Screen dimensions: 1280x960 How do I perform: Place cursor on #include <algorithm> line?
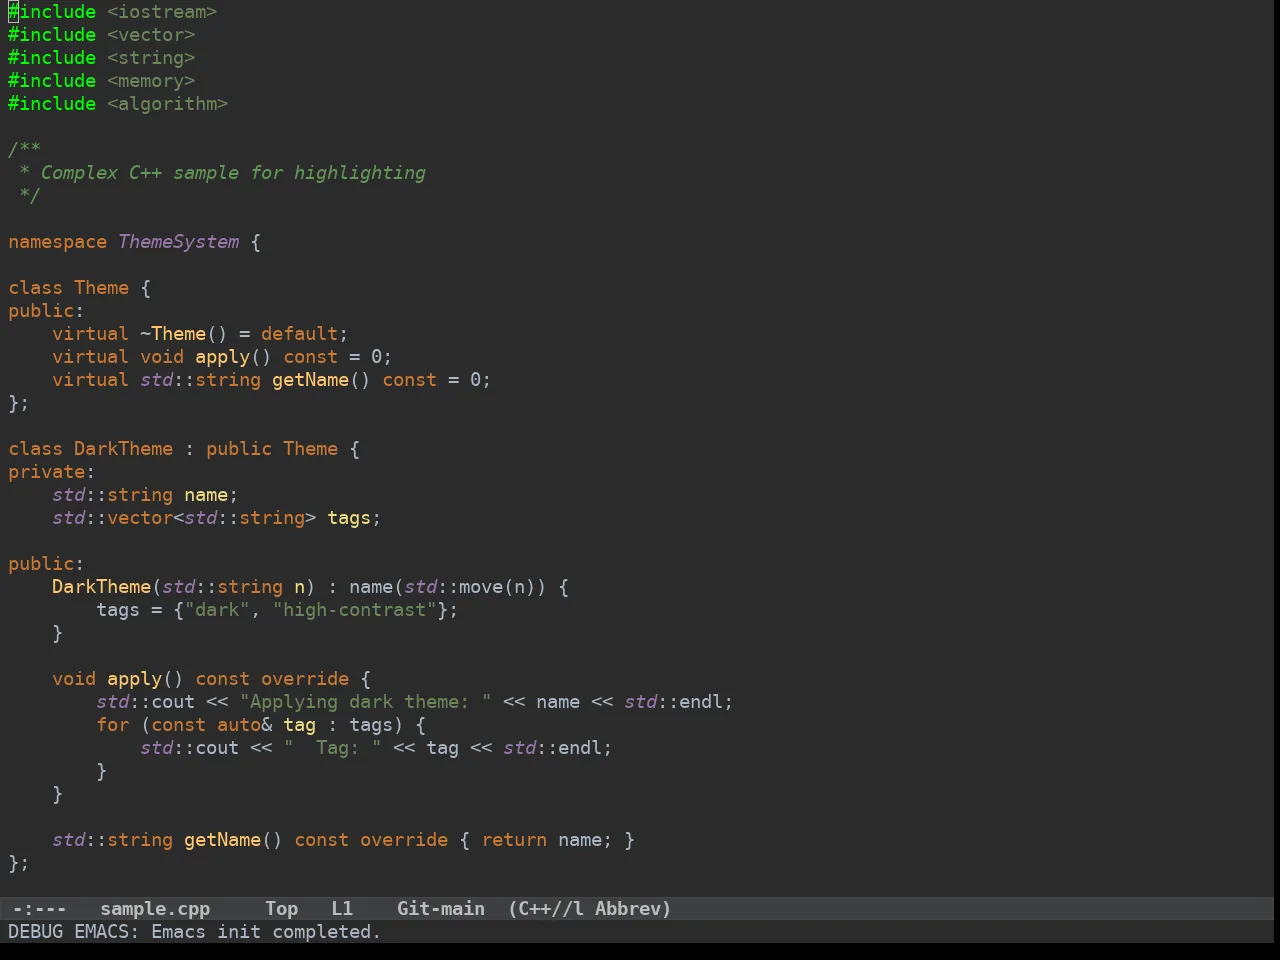pos(118,104)
